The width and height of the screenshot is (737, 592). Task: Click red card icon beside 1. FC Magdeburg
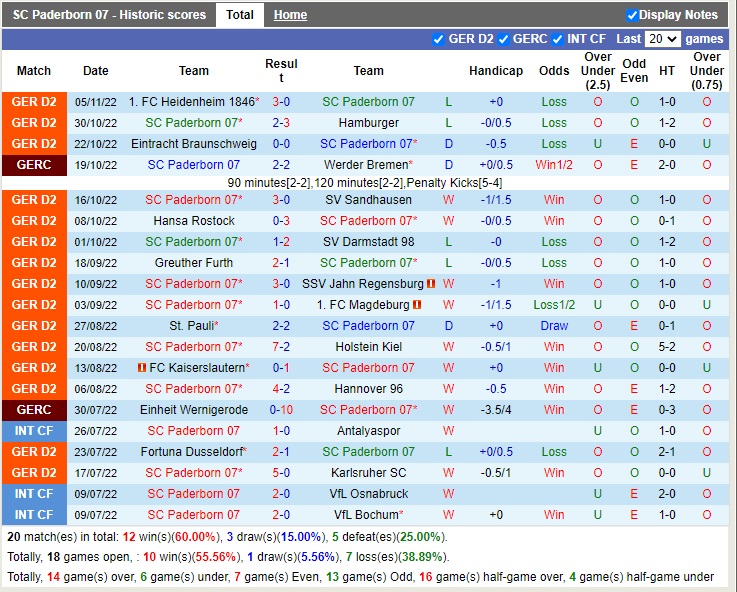coord(417,305)
